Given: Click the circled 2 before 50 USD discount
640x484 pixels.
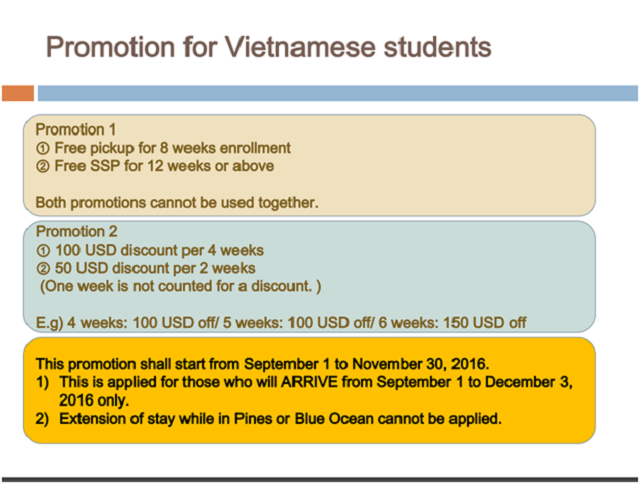Looking at the screenshot, I should [x=43, y=268].
